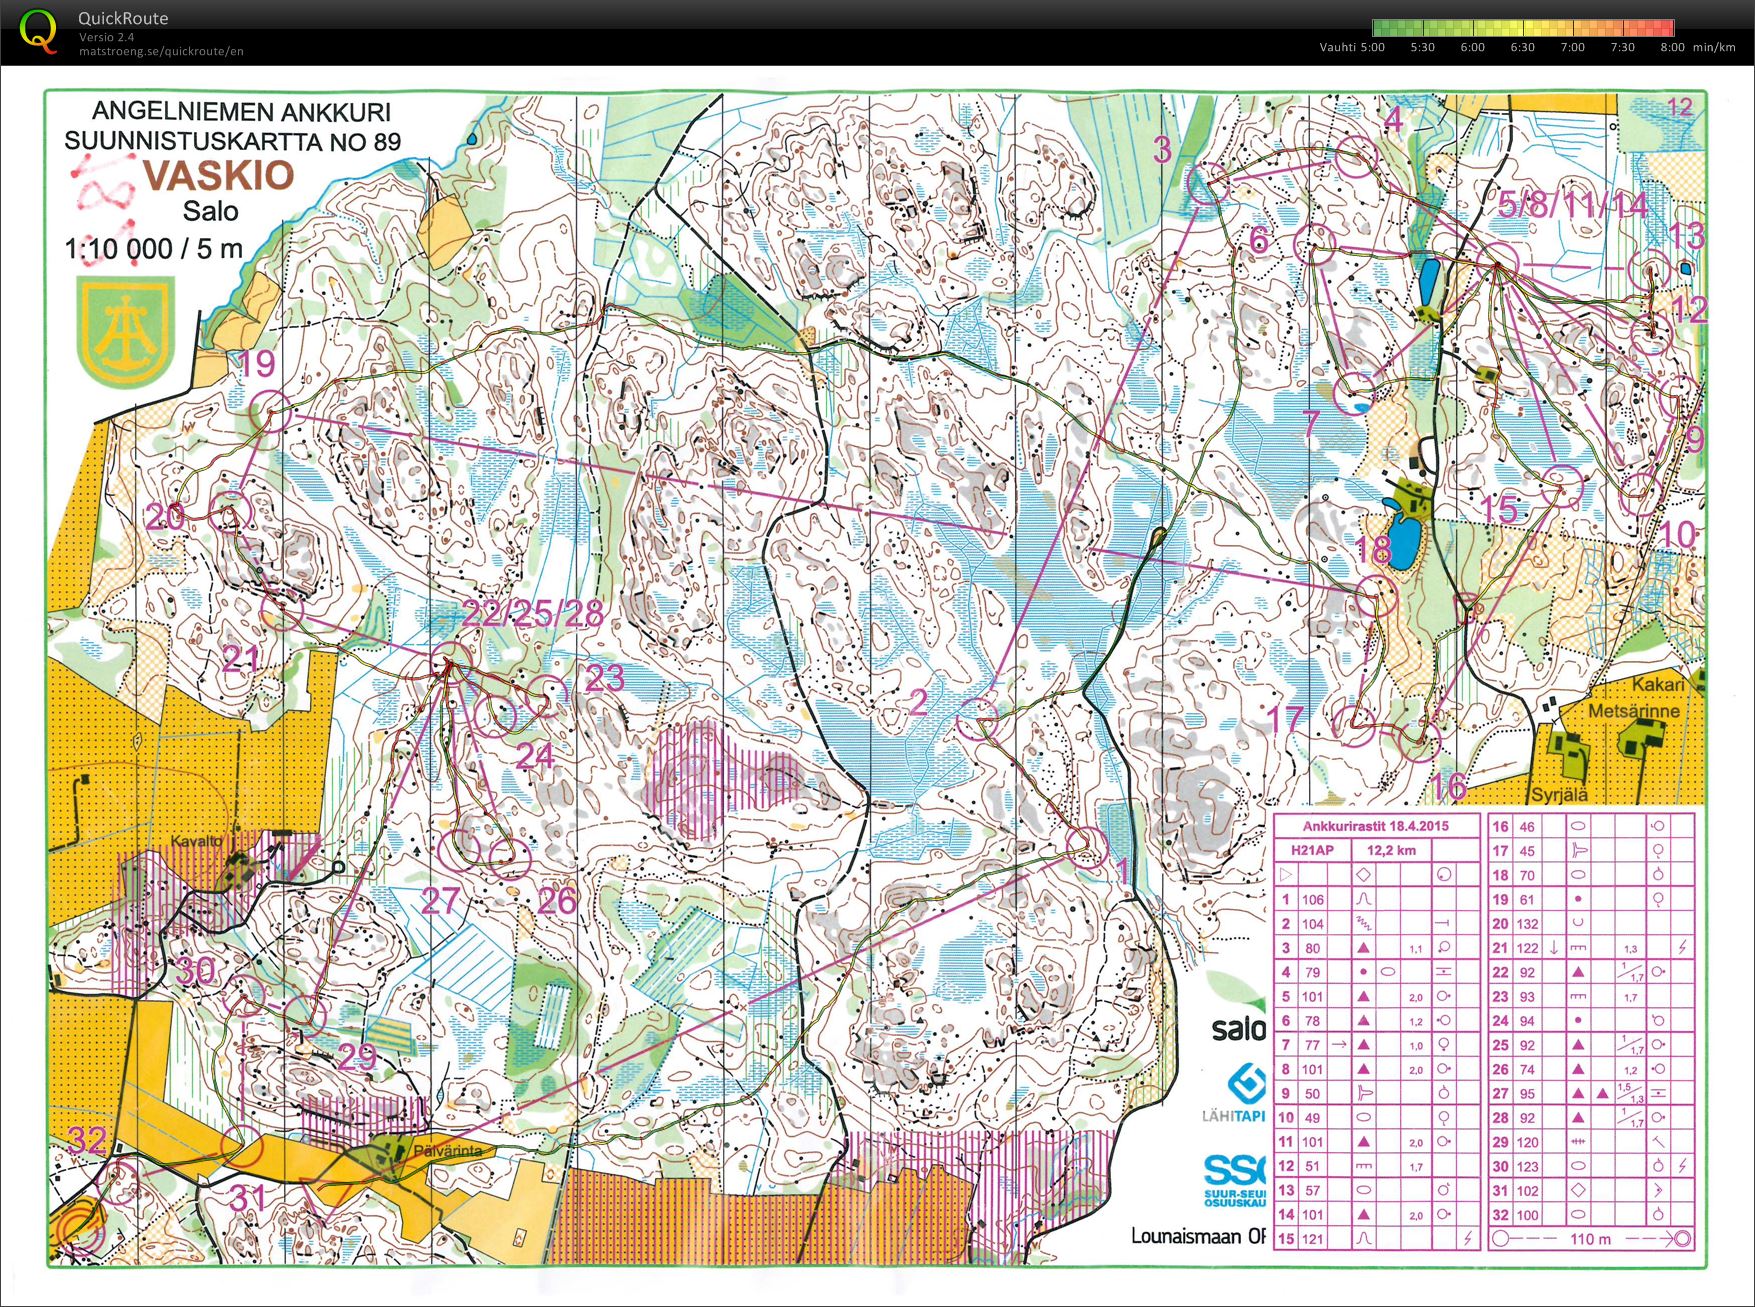Click control number 2 on the map
This screenshot has height=1307, width=1755.
coord(919,701)
